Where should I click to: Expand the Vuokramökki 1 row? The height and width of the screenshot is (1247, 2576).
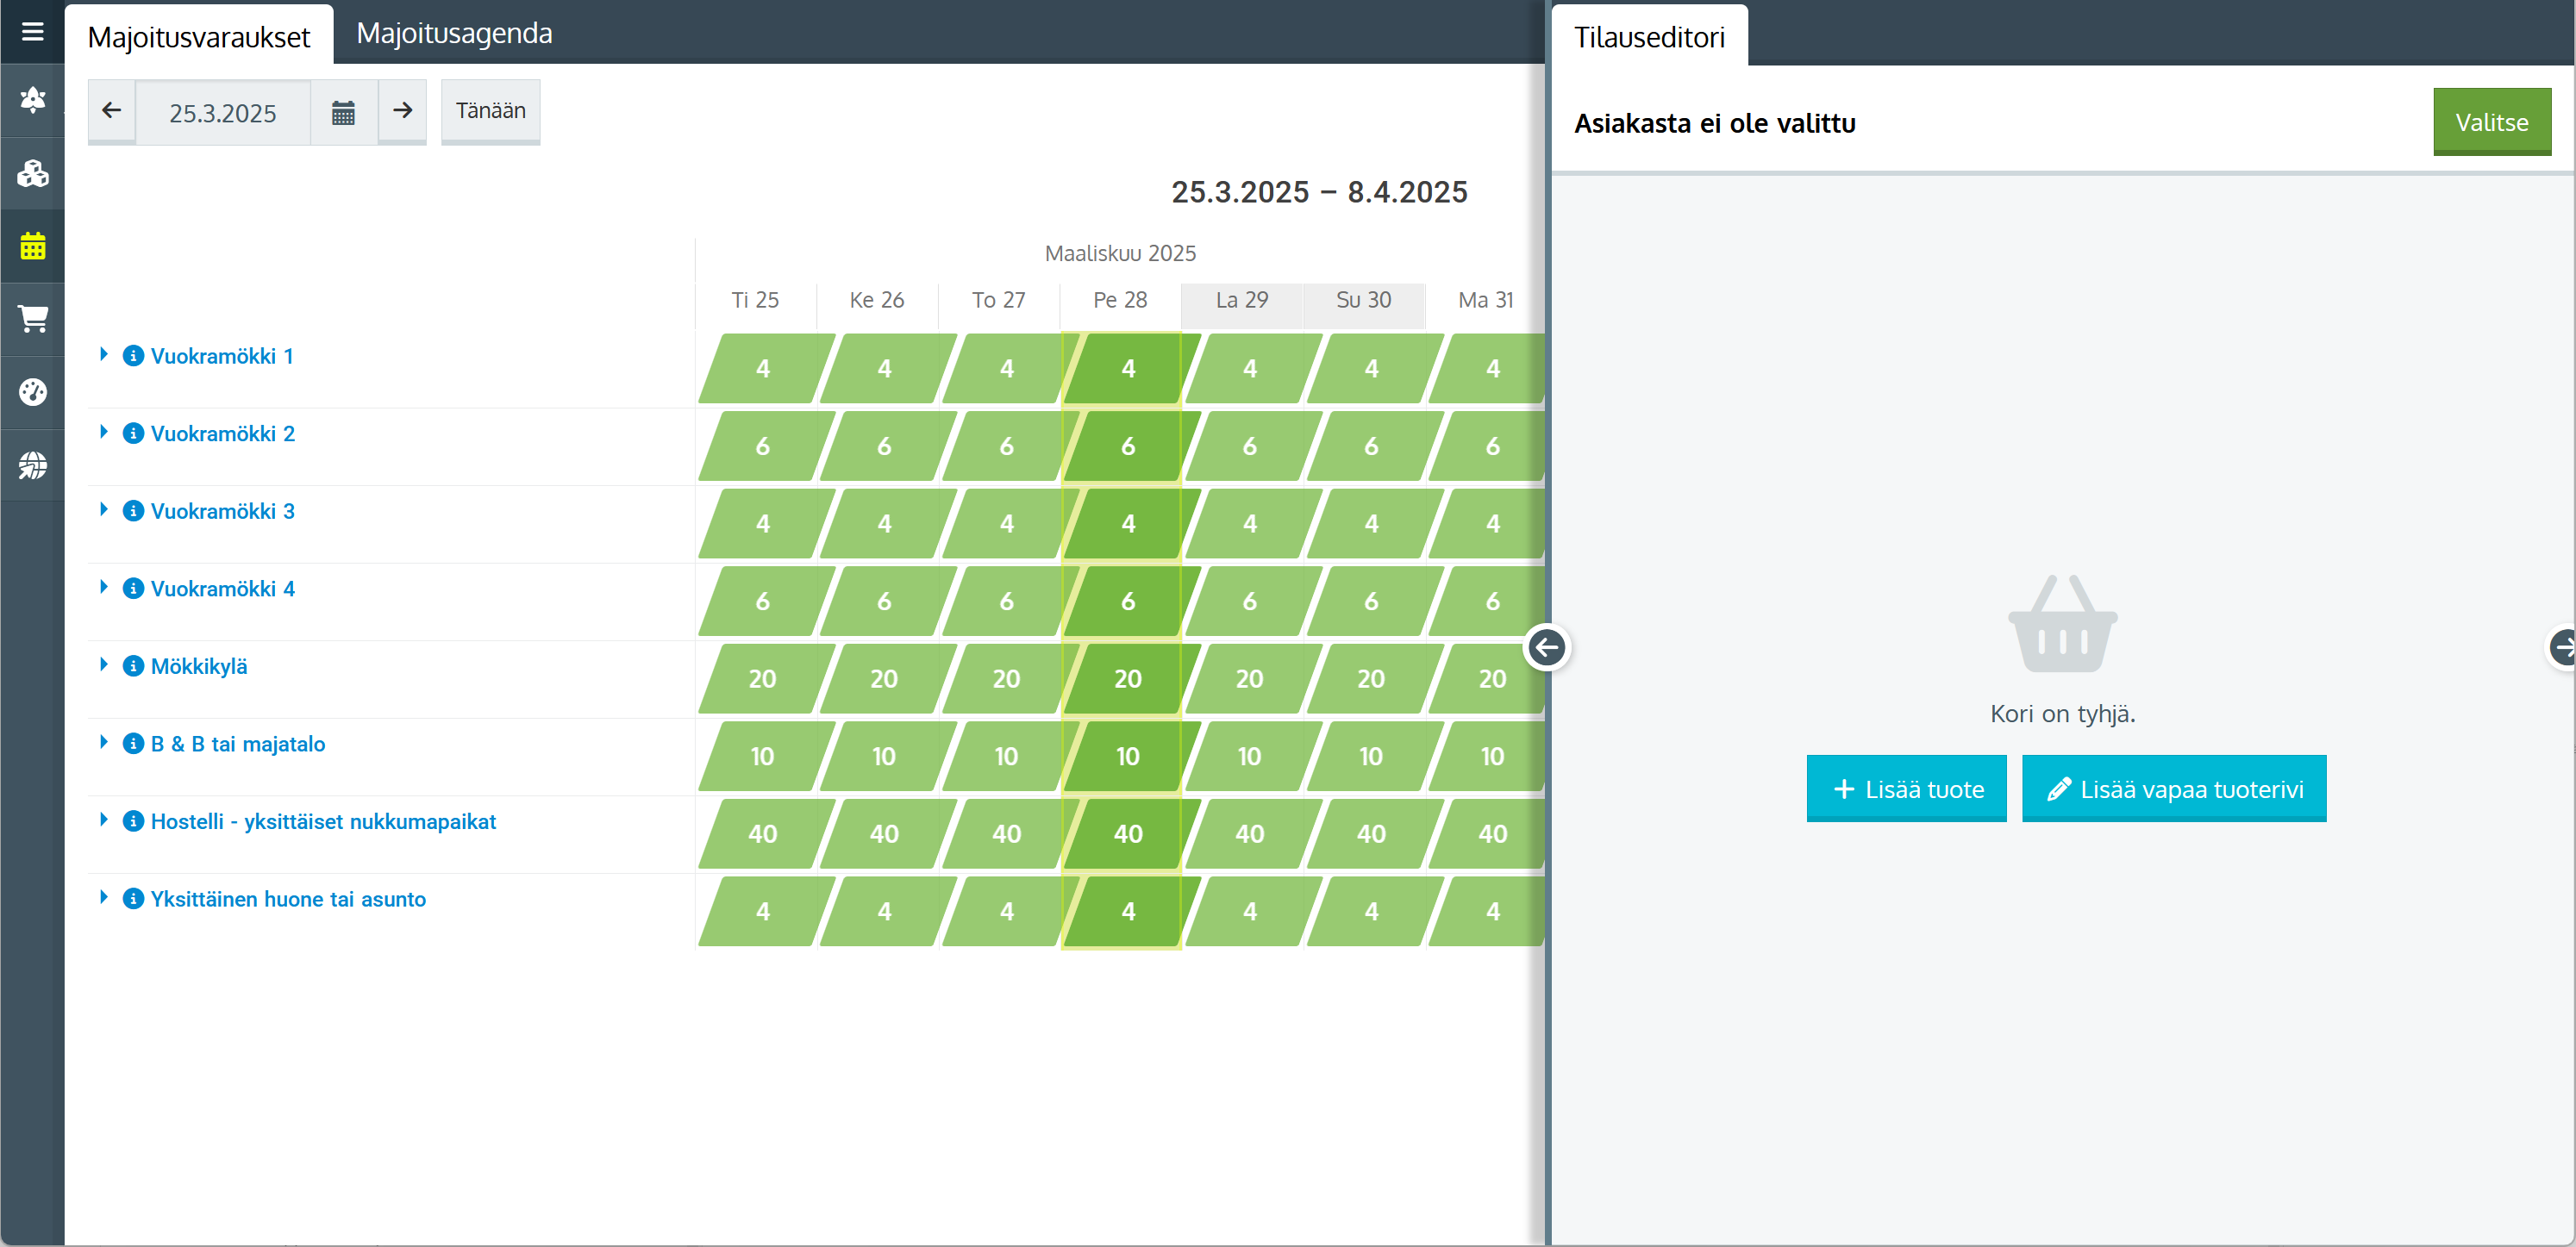click(103, 355)
